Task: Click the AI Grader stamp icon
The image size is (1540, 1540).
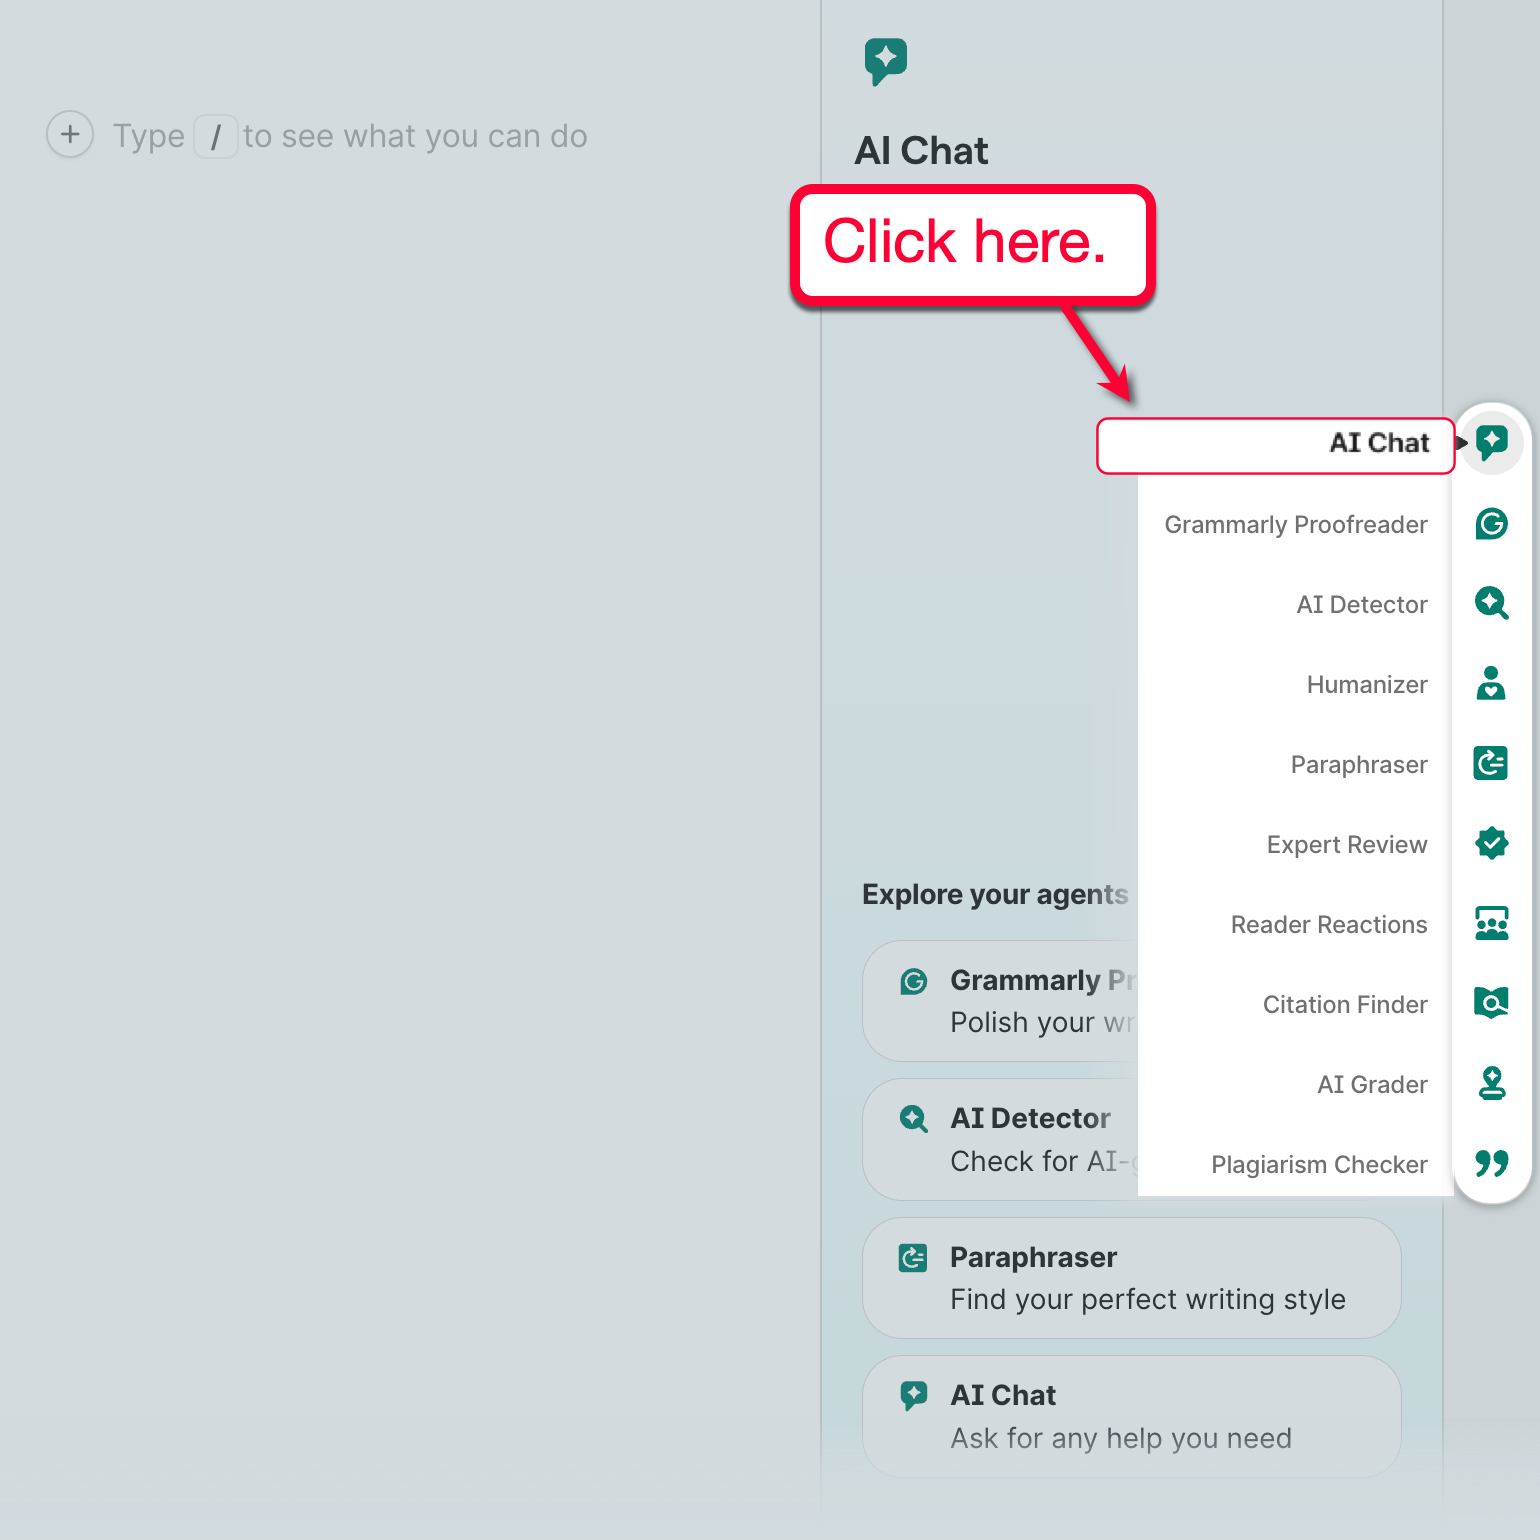Action: point(1491,1083)
